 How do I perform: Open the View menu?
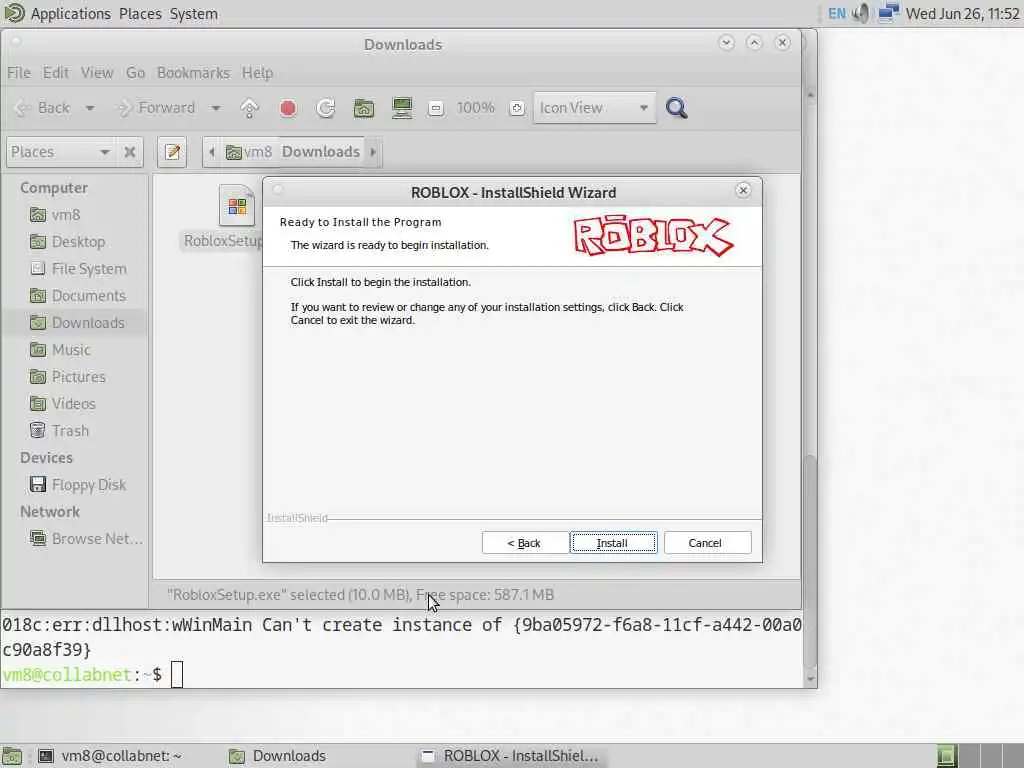pyautogui.click(x=97, y=72)
